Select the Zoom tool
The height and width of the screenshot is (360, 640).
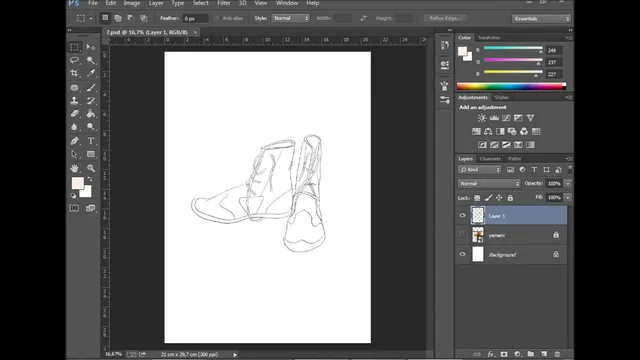coord(91,168)
